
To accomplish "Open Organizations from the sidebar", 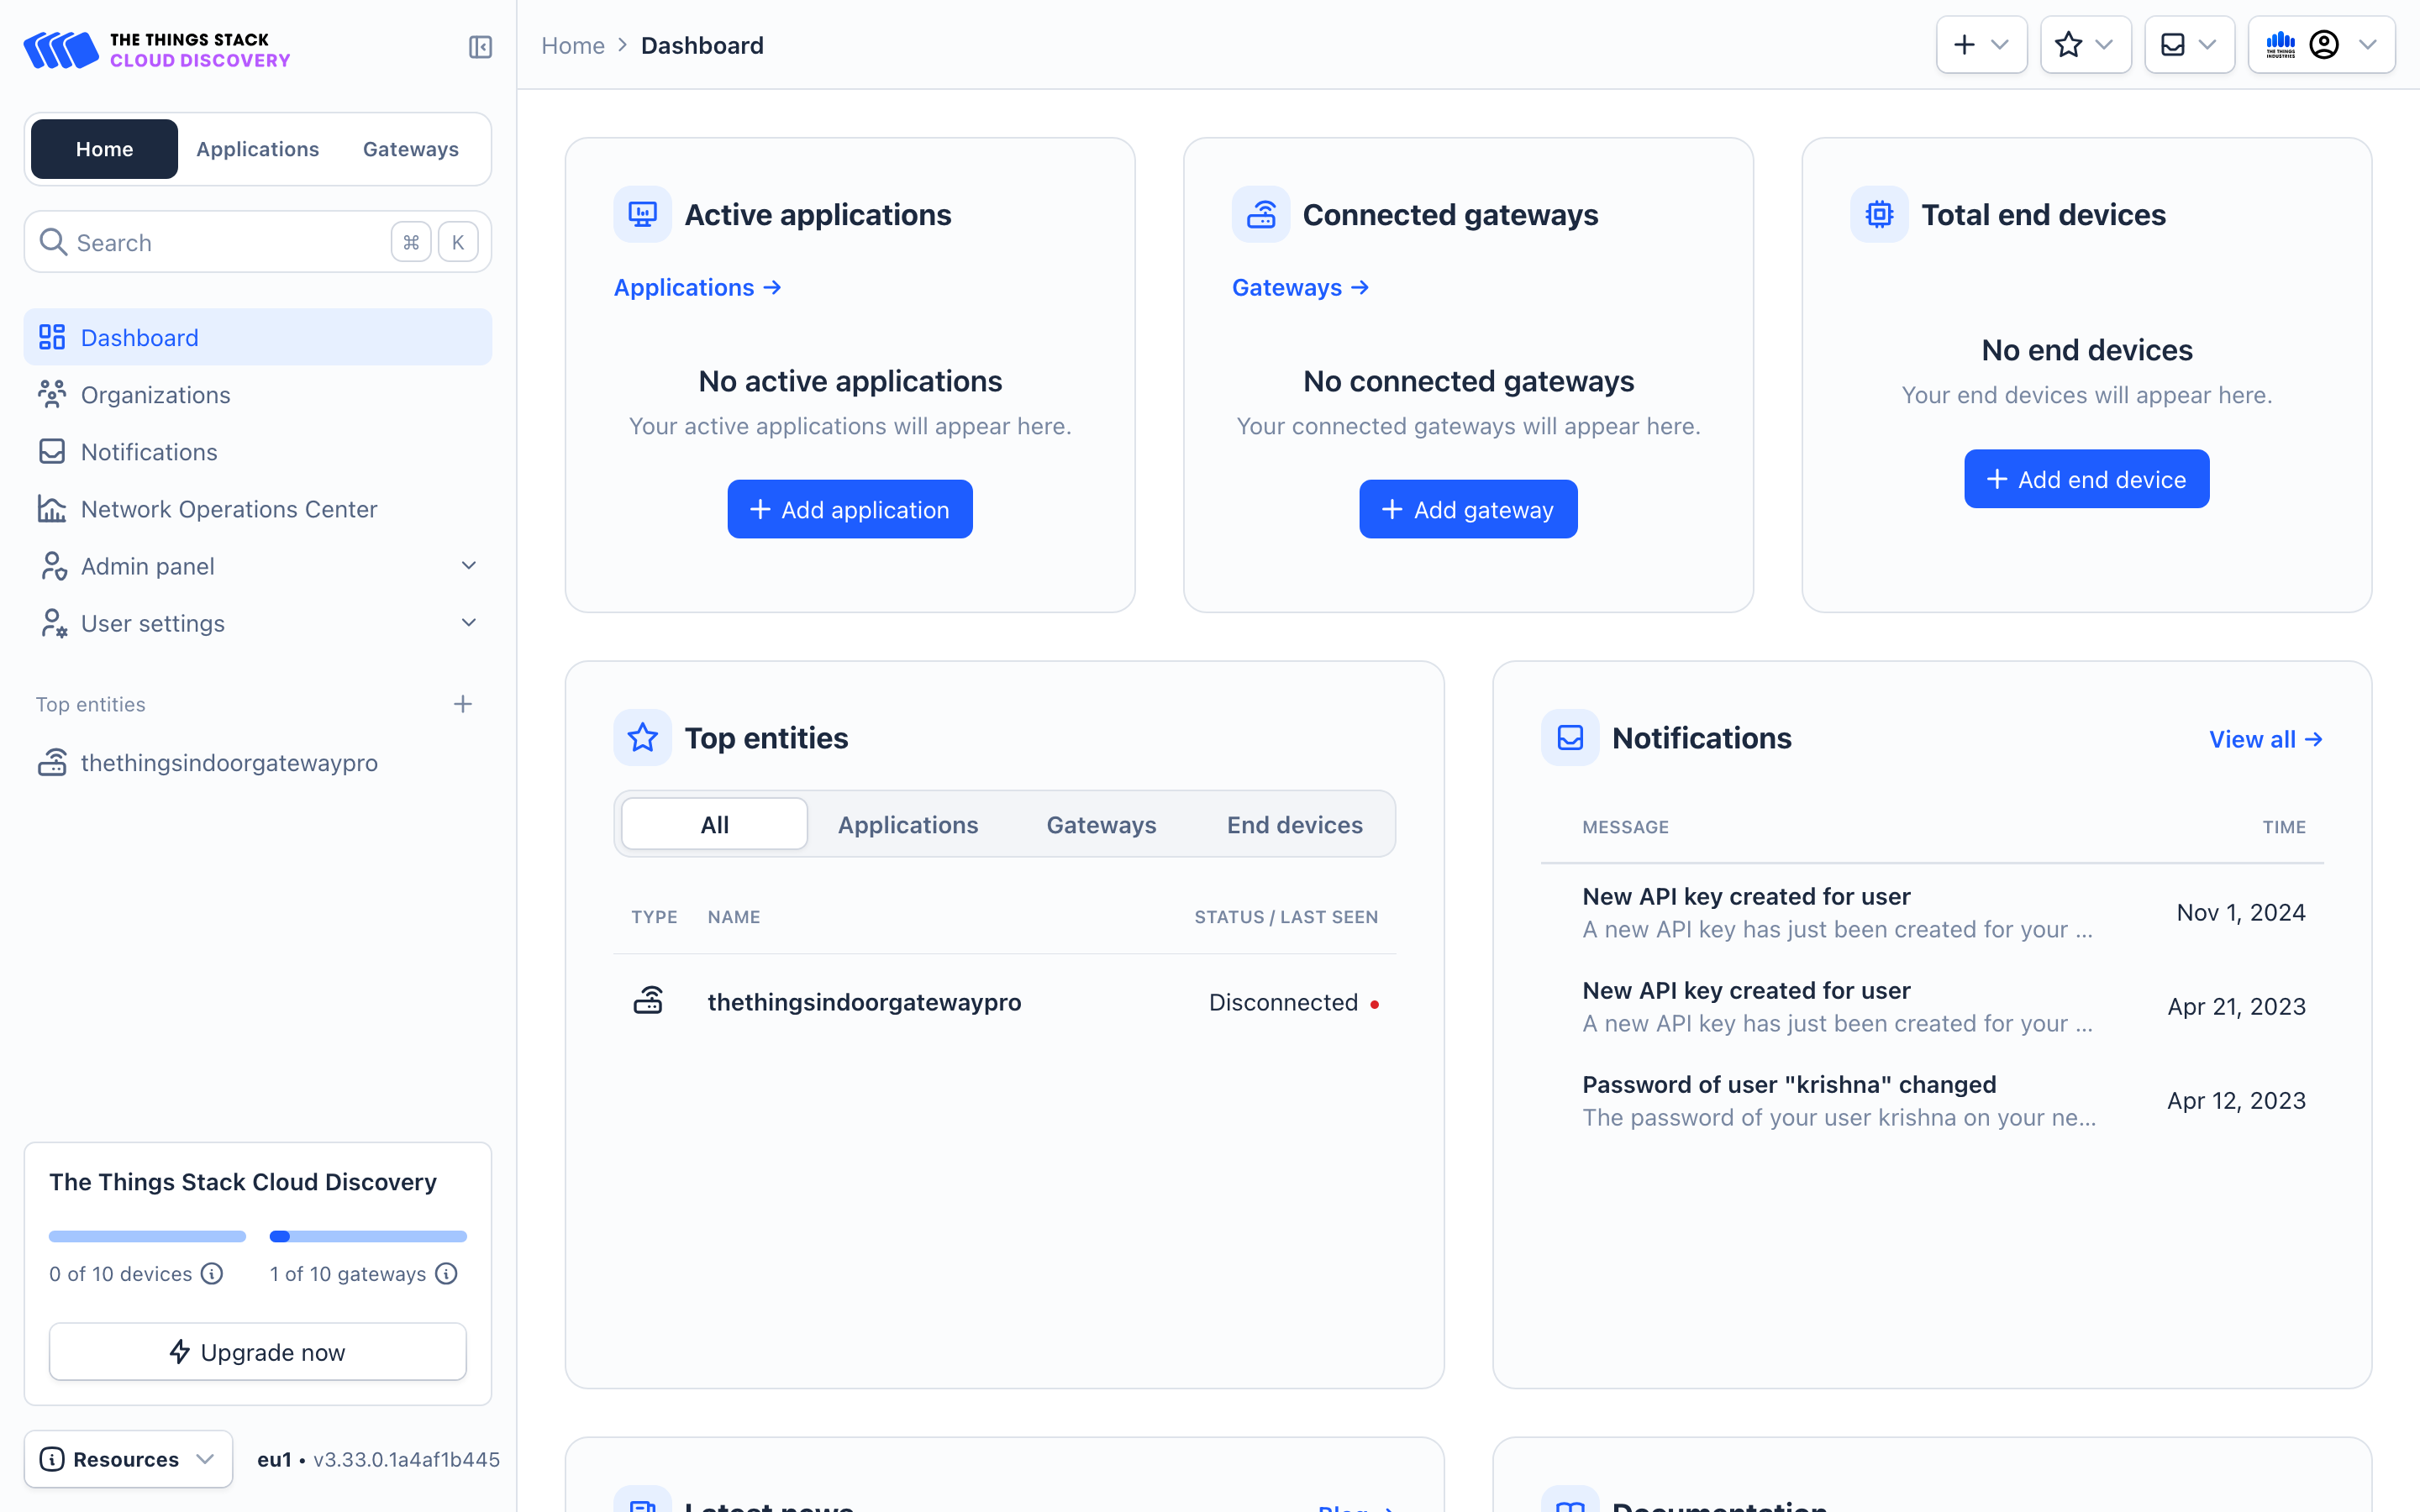I will coord(155,395).
